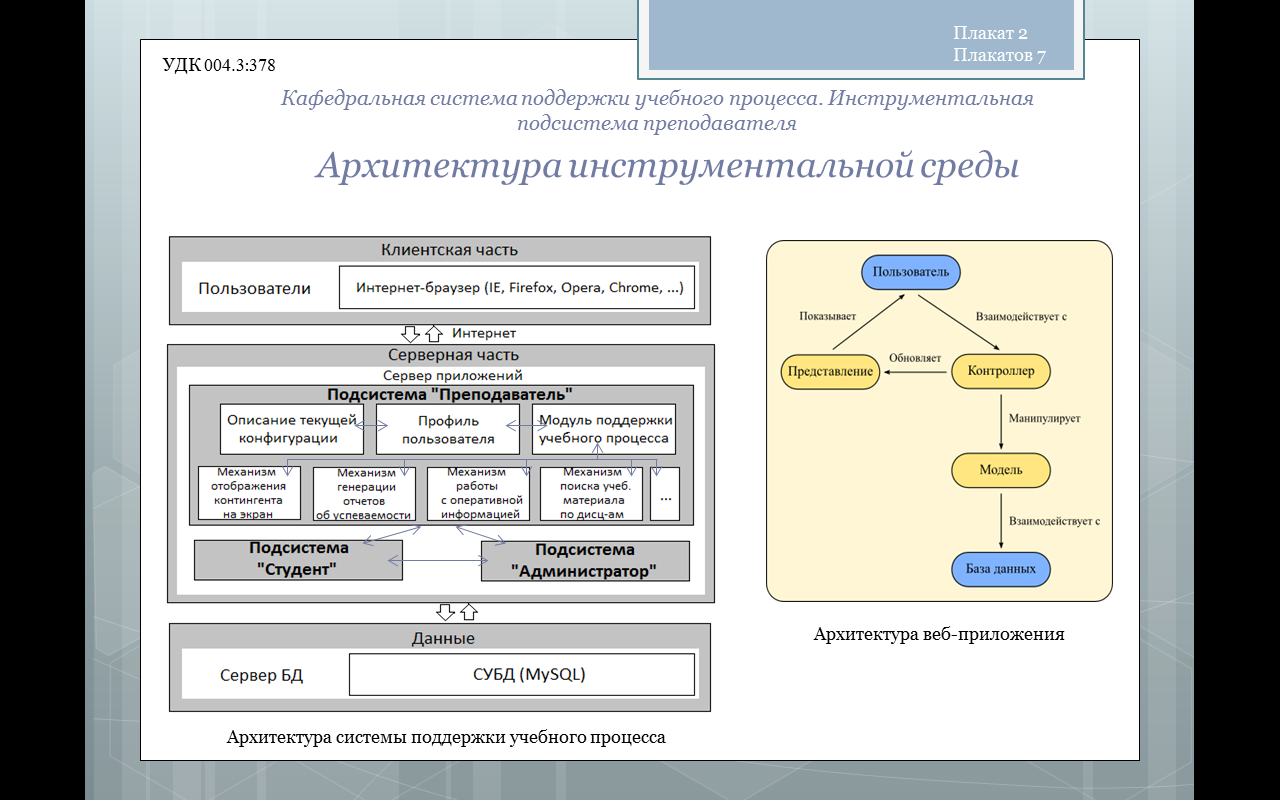Click the 'Клиентская часть' header
Screen dimensions: 1280x800
(449, 250)
